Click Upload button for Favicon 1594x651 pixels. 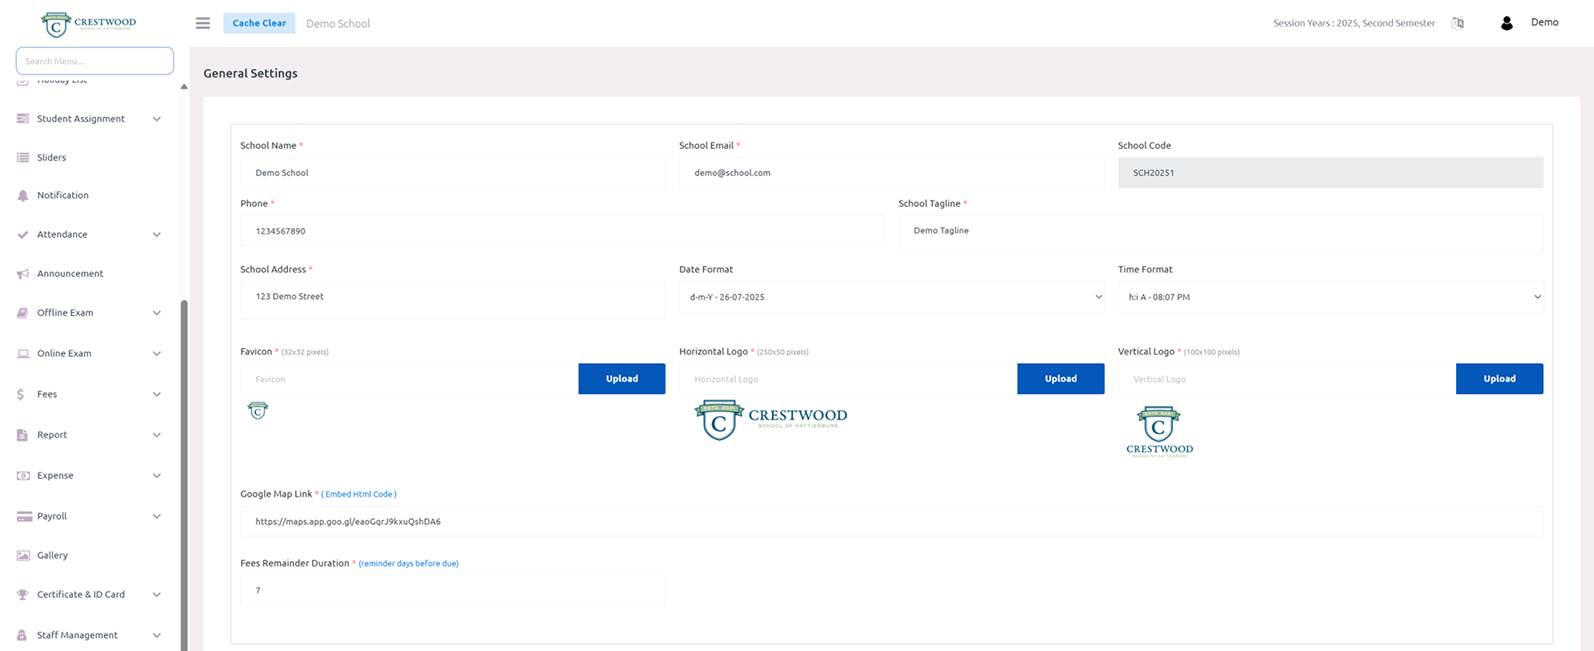(621, 379)
